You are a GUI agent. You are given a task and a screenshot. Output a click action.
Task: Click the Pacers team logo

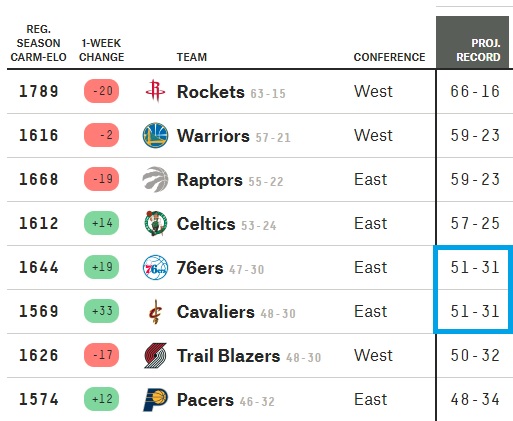click(155, 399)
